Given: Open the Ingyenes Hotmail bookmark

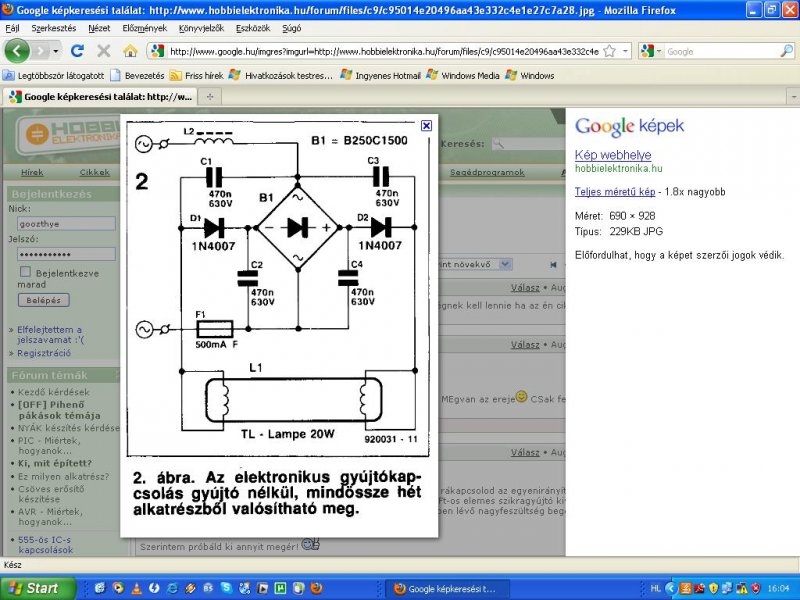Looking at the screenshot, I should coord(381,76).
